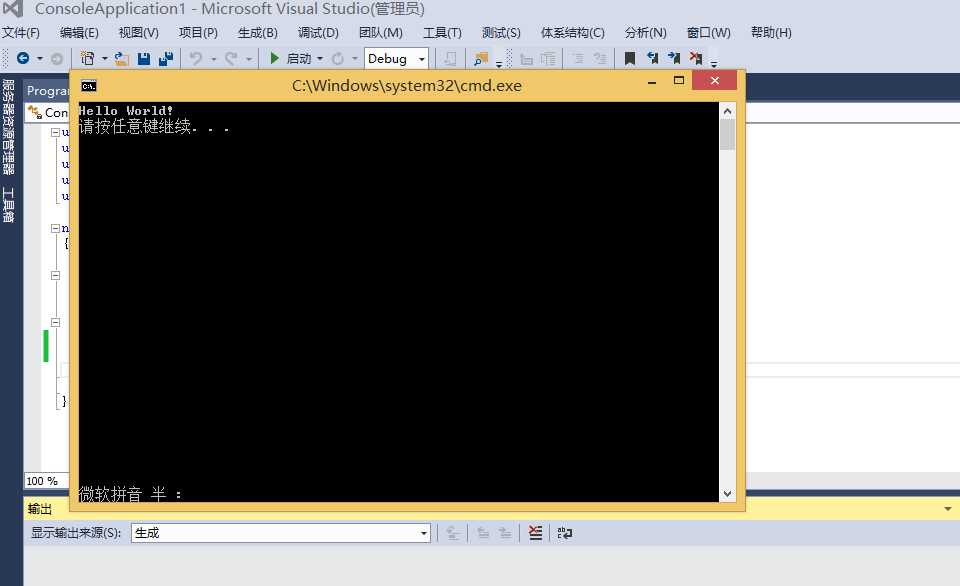Click the Save floppy disk icon
The image size is (960, 586).
tap(144, 59)
